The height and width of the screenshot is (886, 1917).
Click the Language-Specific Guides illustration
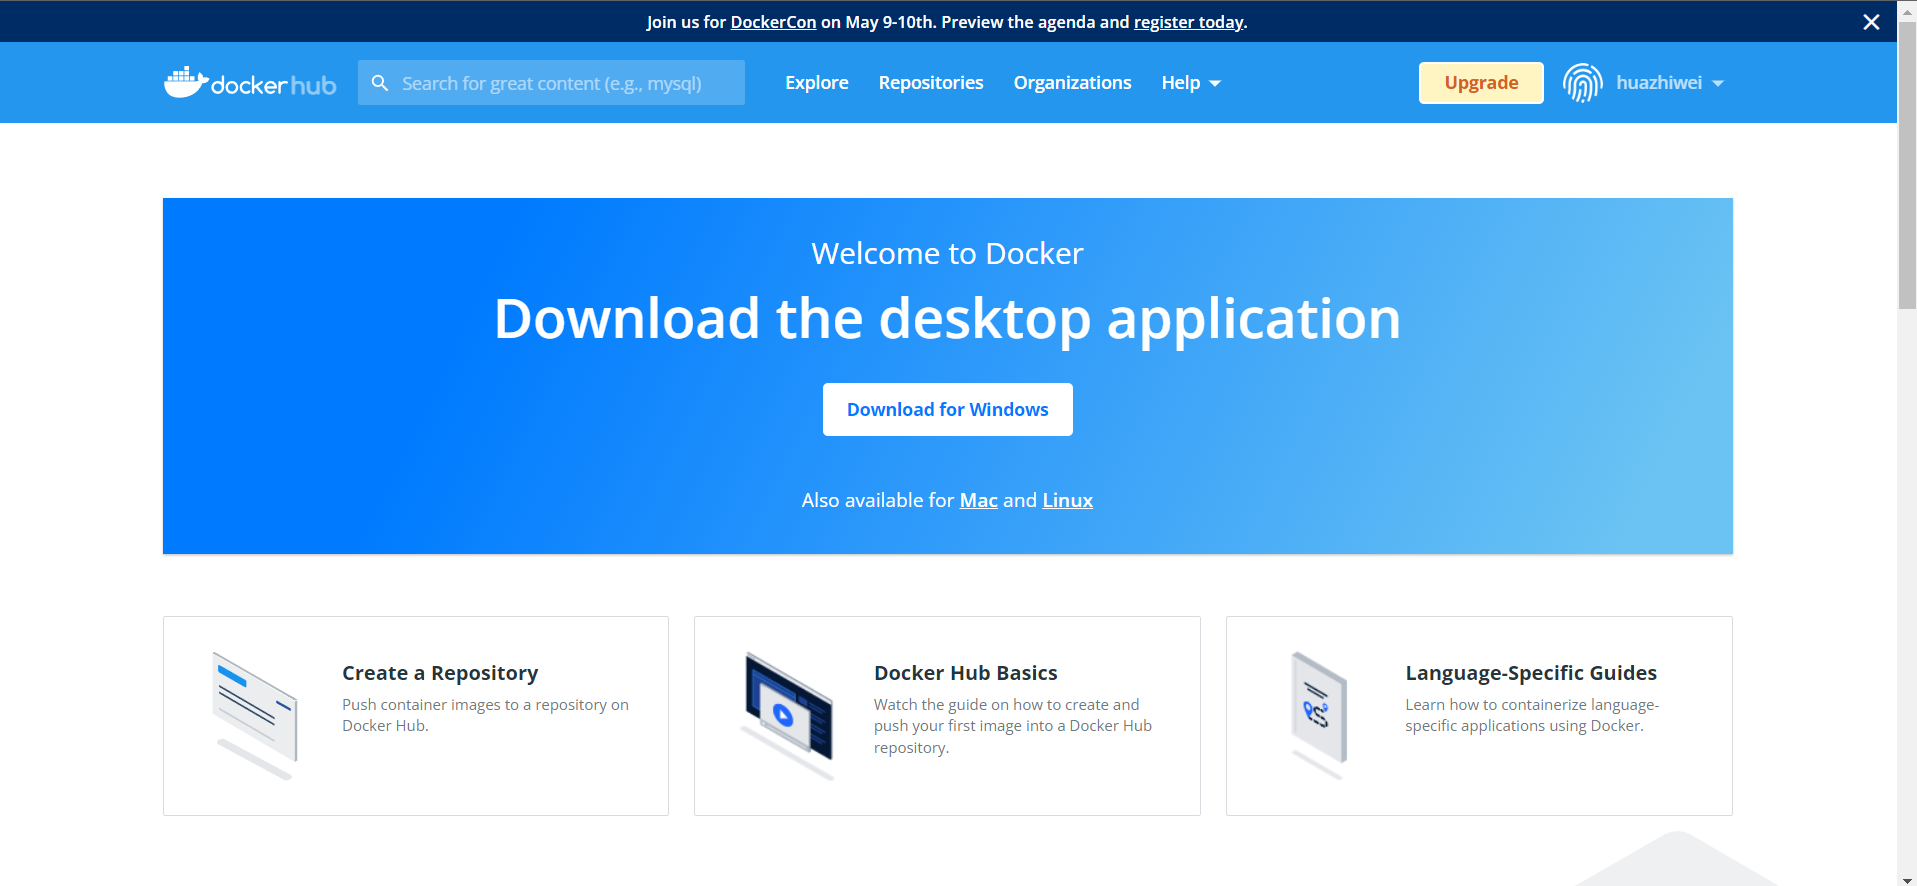[x=1319, y=715]
